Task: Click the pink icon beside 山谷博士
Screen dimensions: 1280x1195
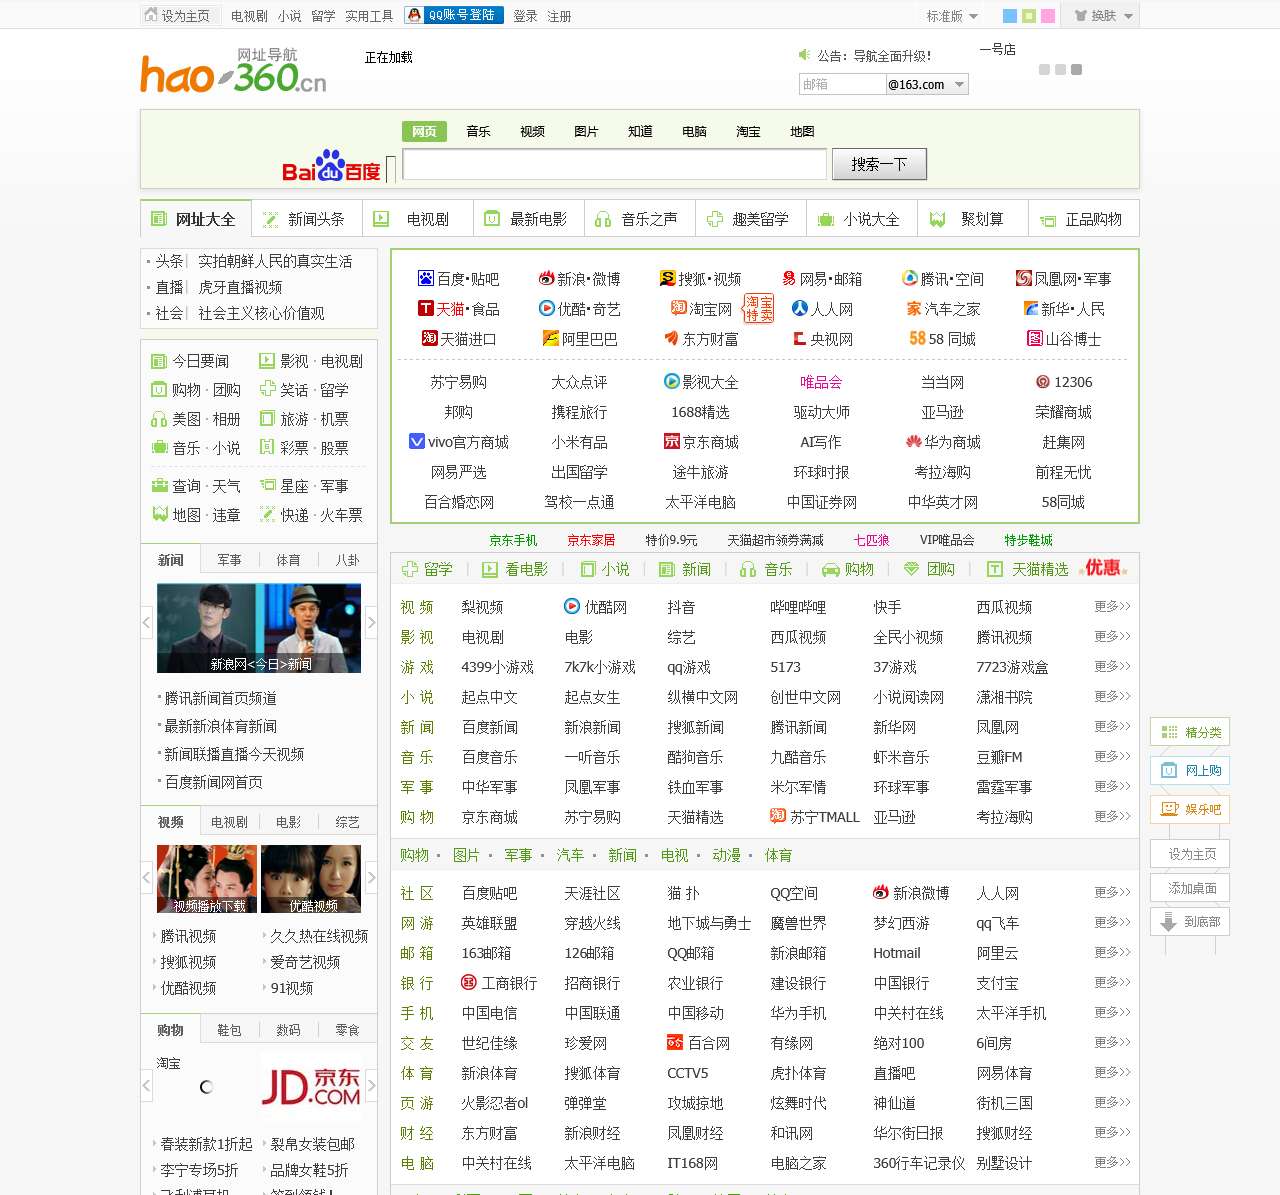Action: [x=1035, y=338]
